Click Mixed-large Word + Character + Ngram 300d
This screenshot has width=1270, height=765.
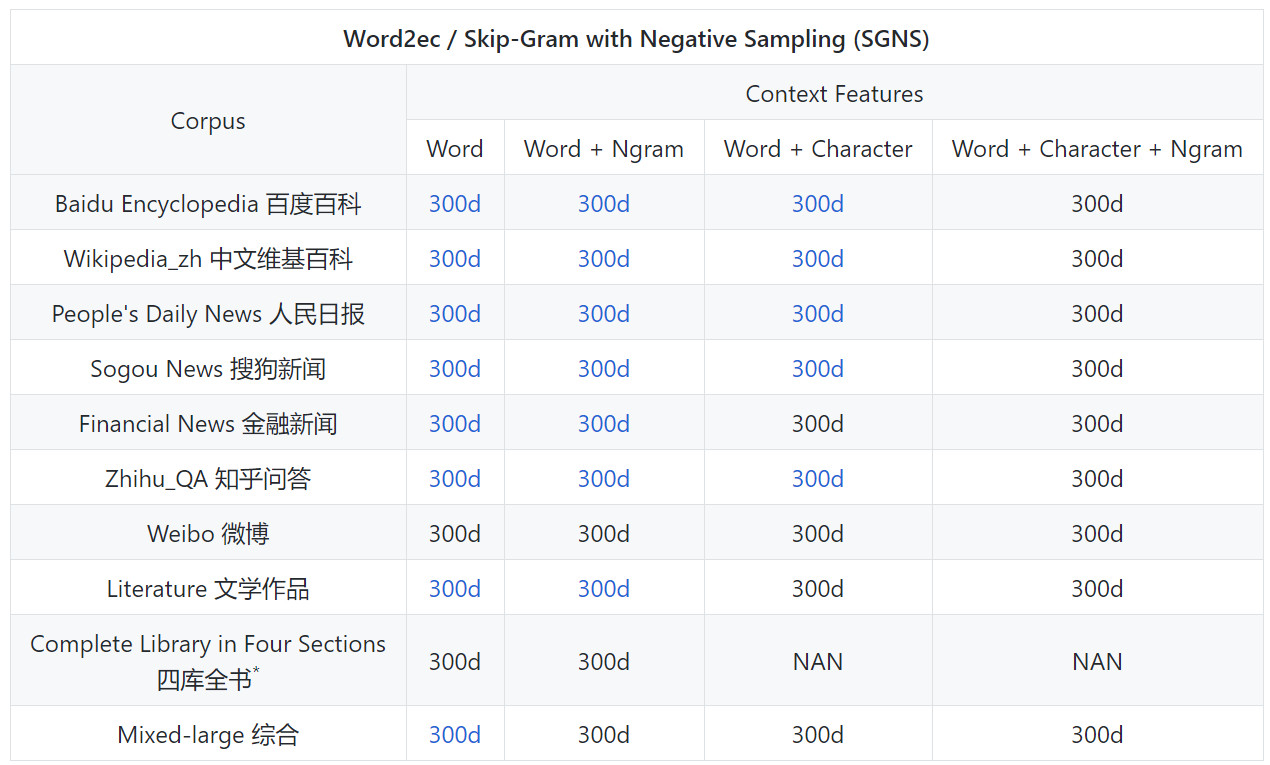tap(1097, 735)
